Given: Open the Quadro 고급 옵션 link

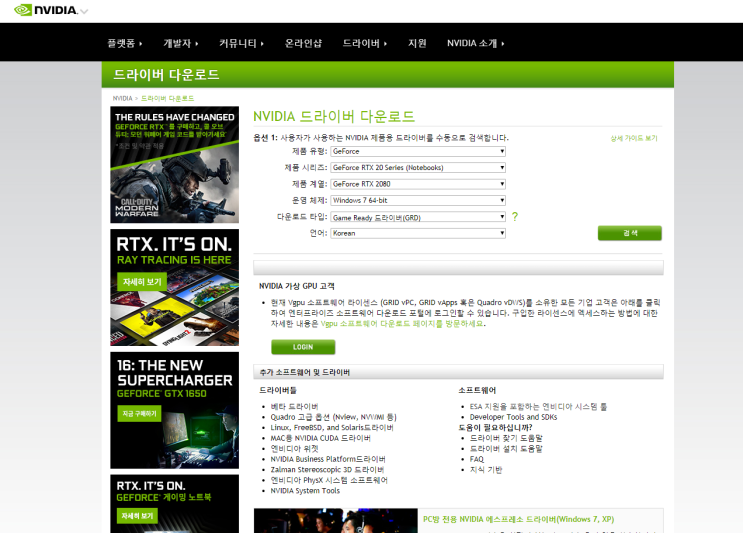Looking at the screenshot, I should click(333, 417).
